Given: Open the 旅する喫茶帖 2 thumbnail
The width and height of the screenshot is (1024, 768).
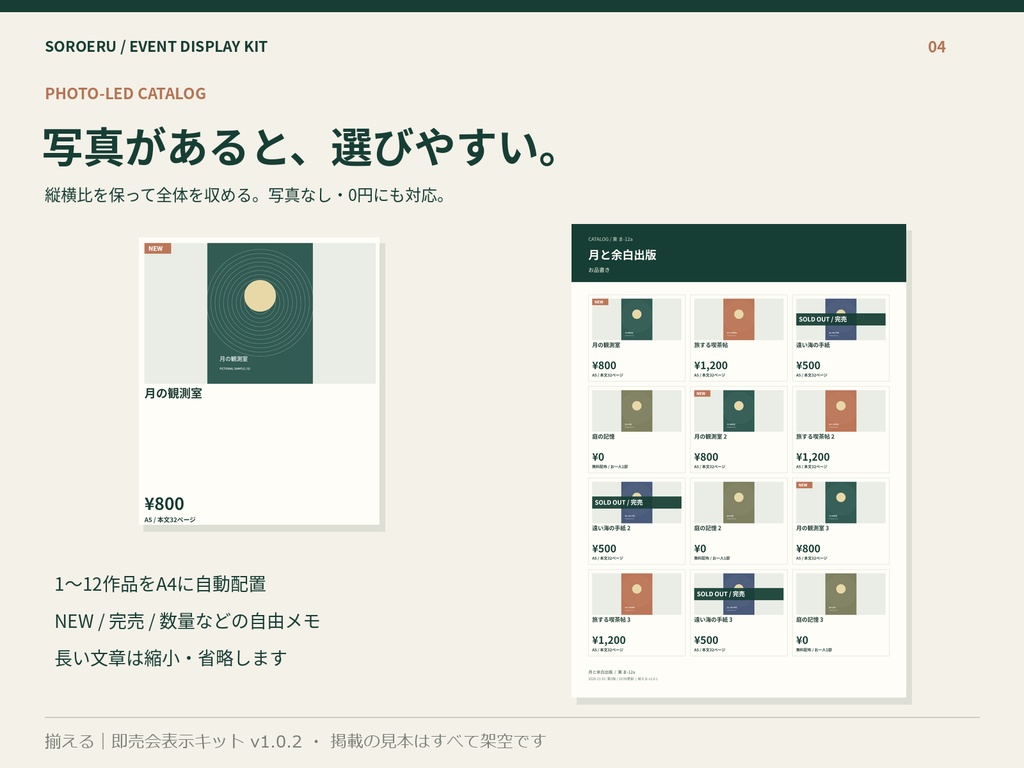Looking at the screenshot, I should click(840, 411).
